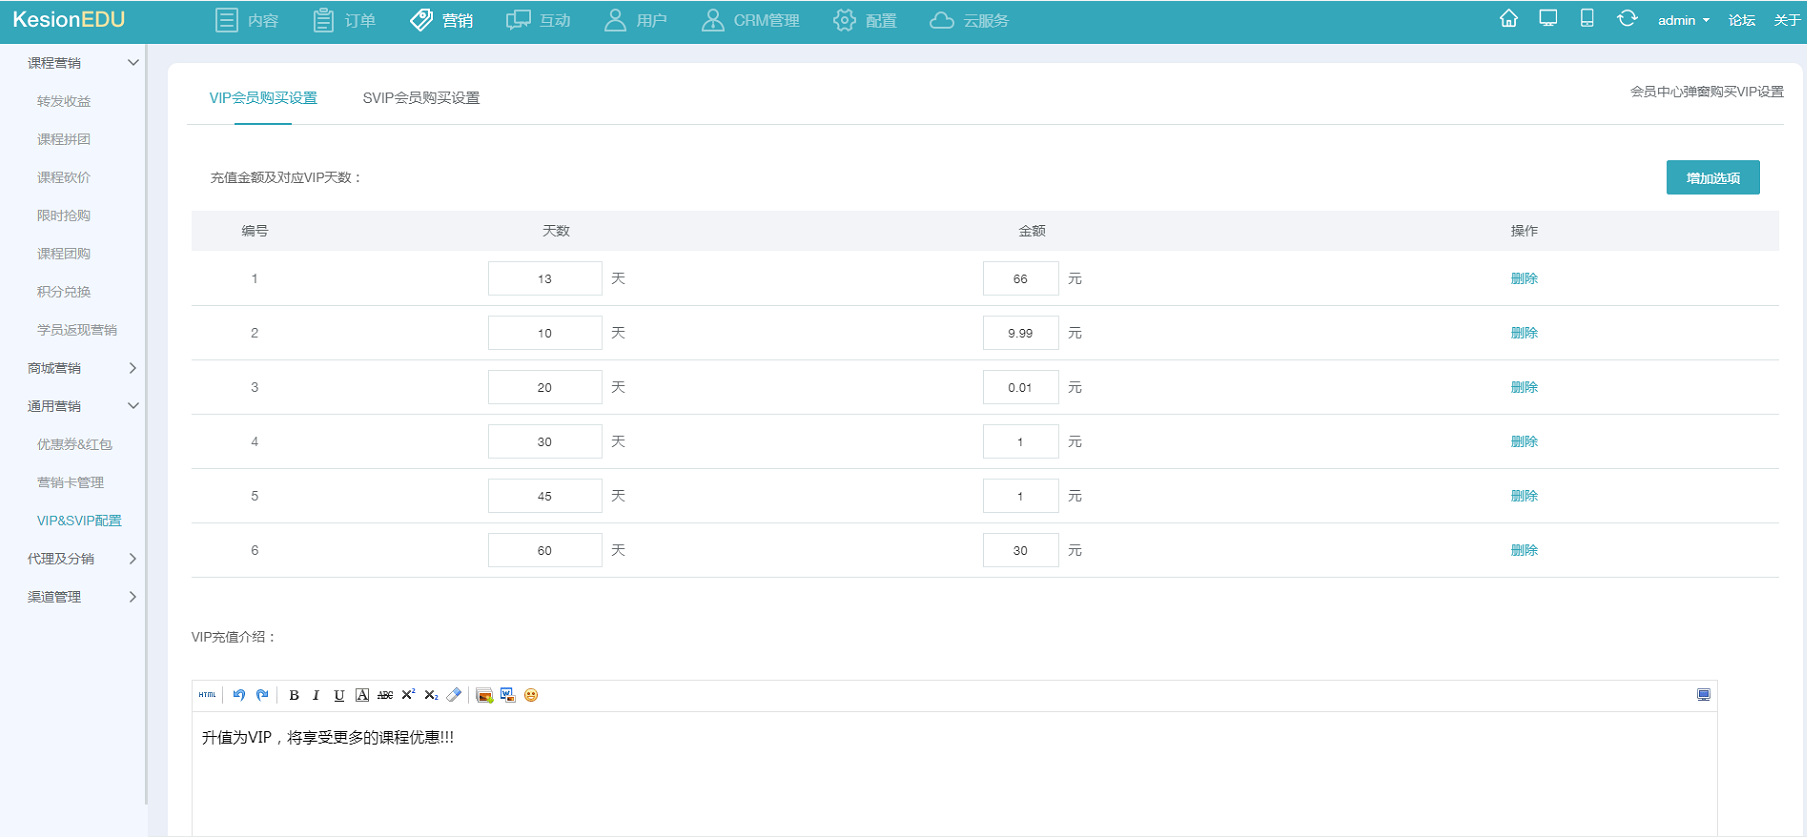Open the 订单 orders menu

(345, 20)
